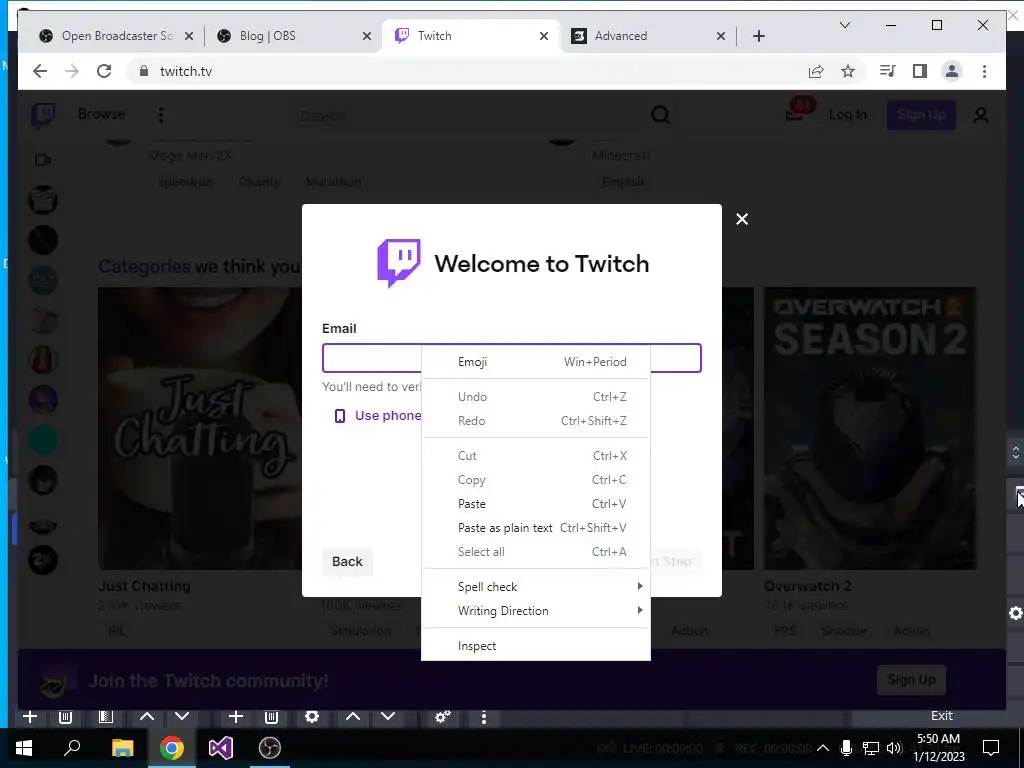This screenshot has width=1024, height=768.
Task: Open Windows taskbar search
Action: [72, 748]
